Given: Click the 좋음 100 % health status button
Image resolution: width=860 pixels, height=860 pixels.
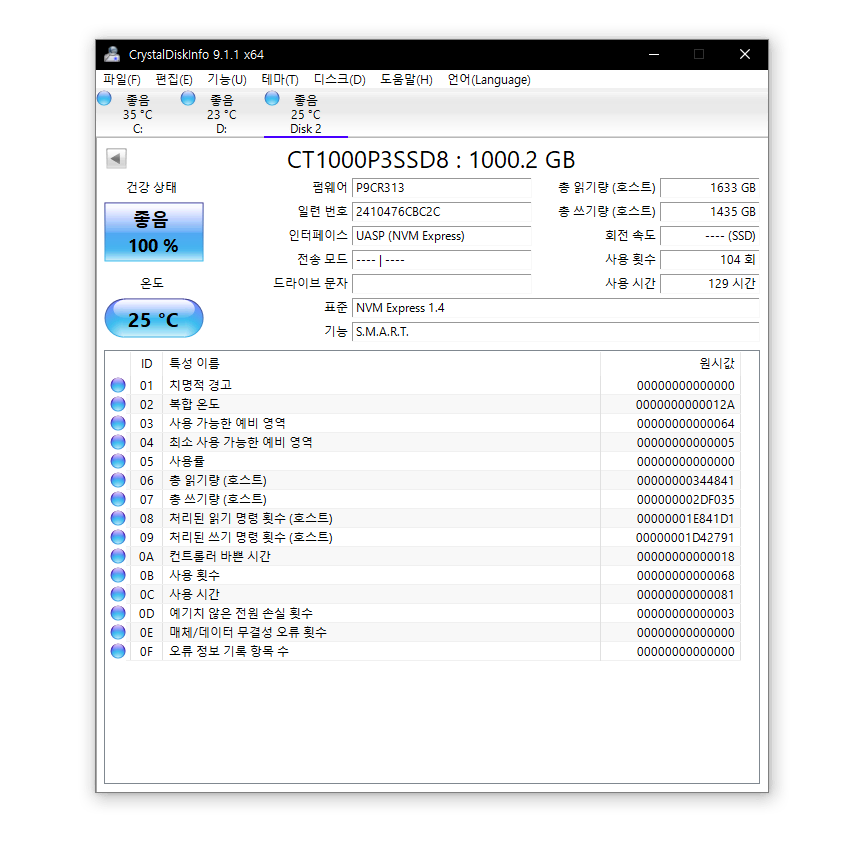Looking at the screenshot, I should (x=154, y=232).
